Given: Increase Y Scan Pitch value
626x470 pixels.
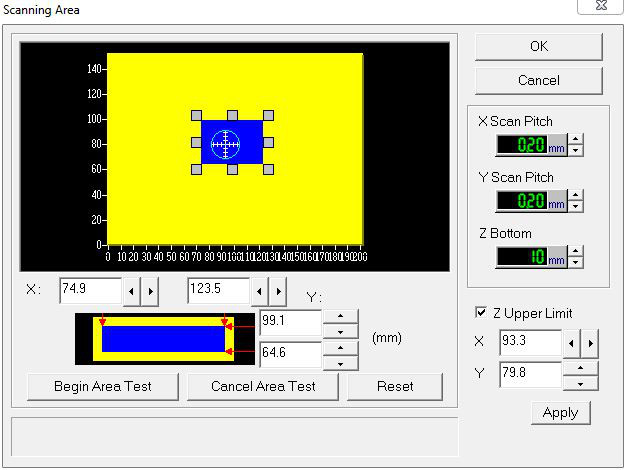Looking at the screenshot, I should click(575, 195).
